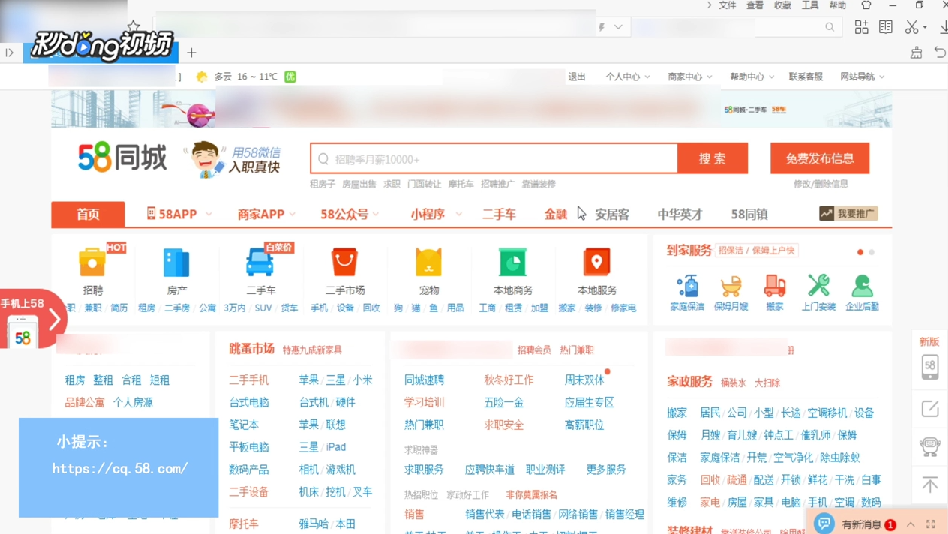Open the 二手市场 shopping bag icon
948x534 pixels.
(x=345, y=262)
